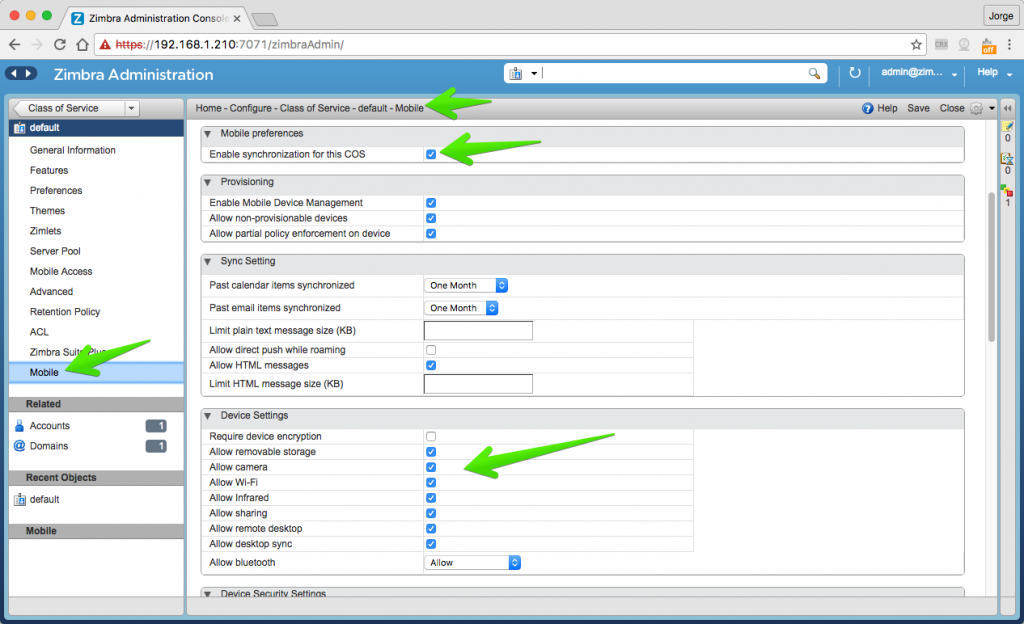Viewport: 1024px width, 624px height.
Task: Open Class of Service dropdown arrow
Action: (131, 108)
